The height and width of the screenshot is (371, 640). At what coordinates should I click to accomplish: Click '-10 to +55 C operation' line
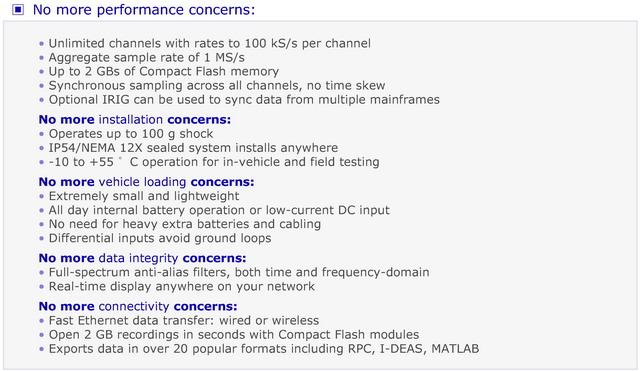coord(214,162)
